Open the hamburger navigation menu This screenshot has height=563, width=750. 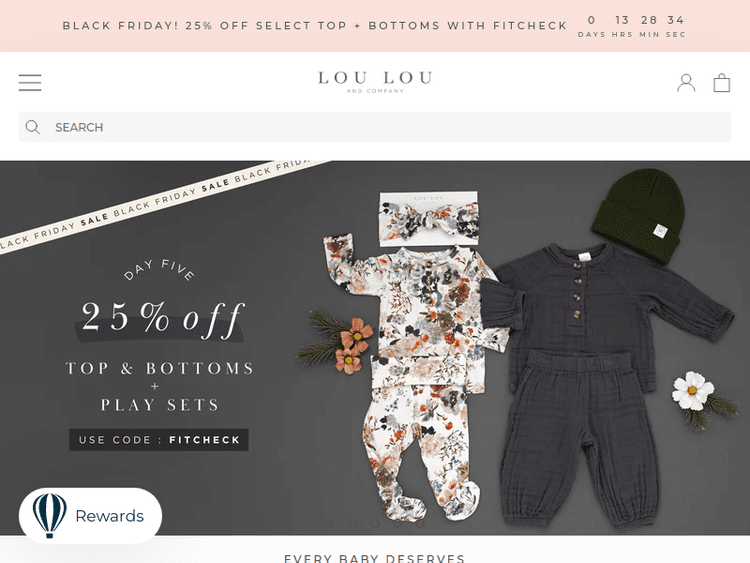point(30,83)
